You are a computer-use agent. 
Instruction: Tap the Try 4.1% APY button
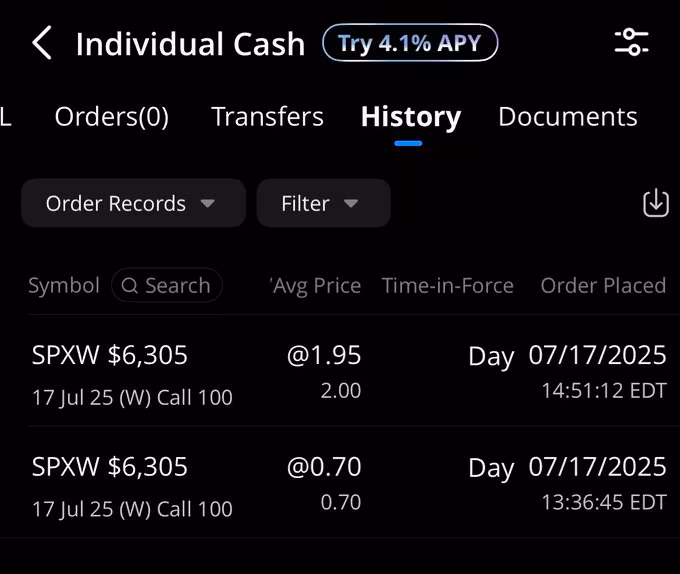pos(410,43)
